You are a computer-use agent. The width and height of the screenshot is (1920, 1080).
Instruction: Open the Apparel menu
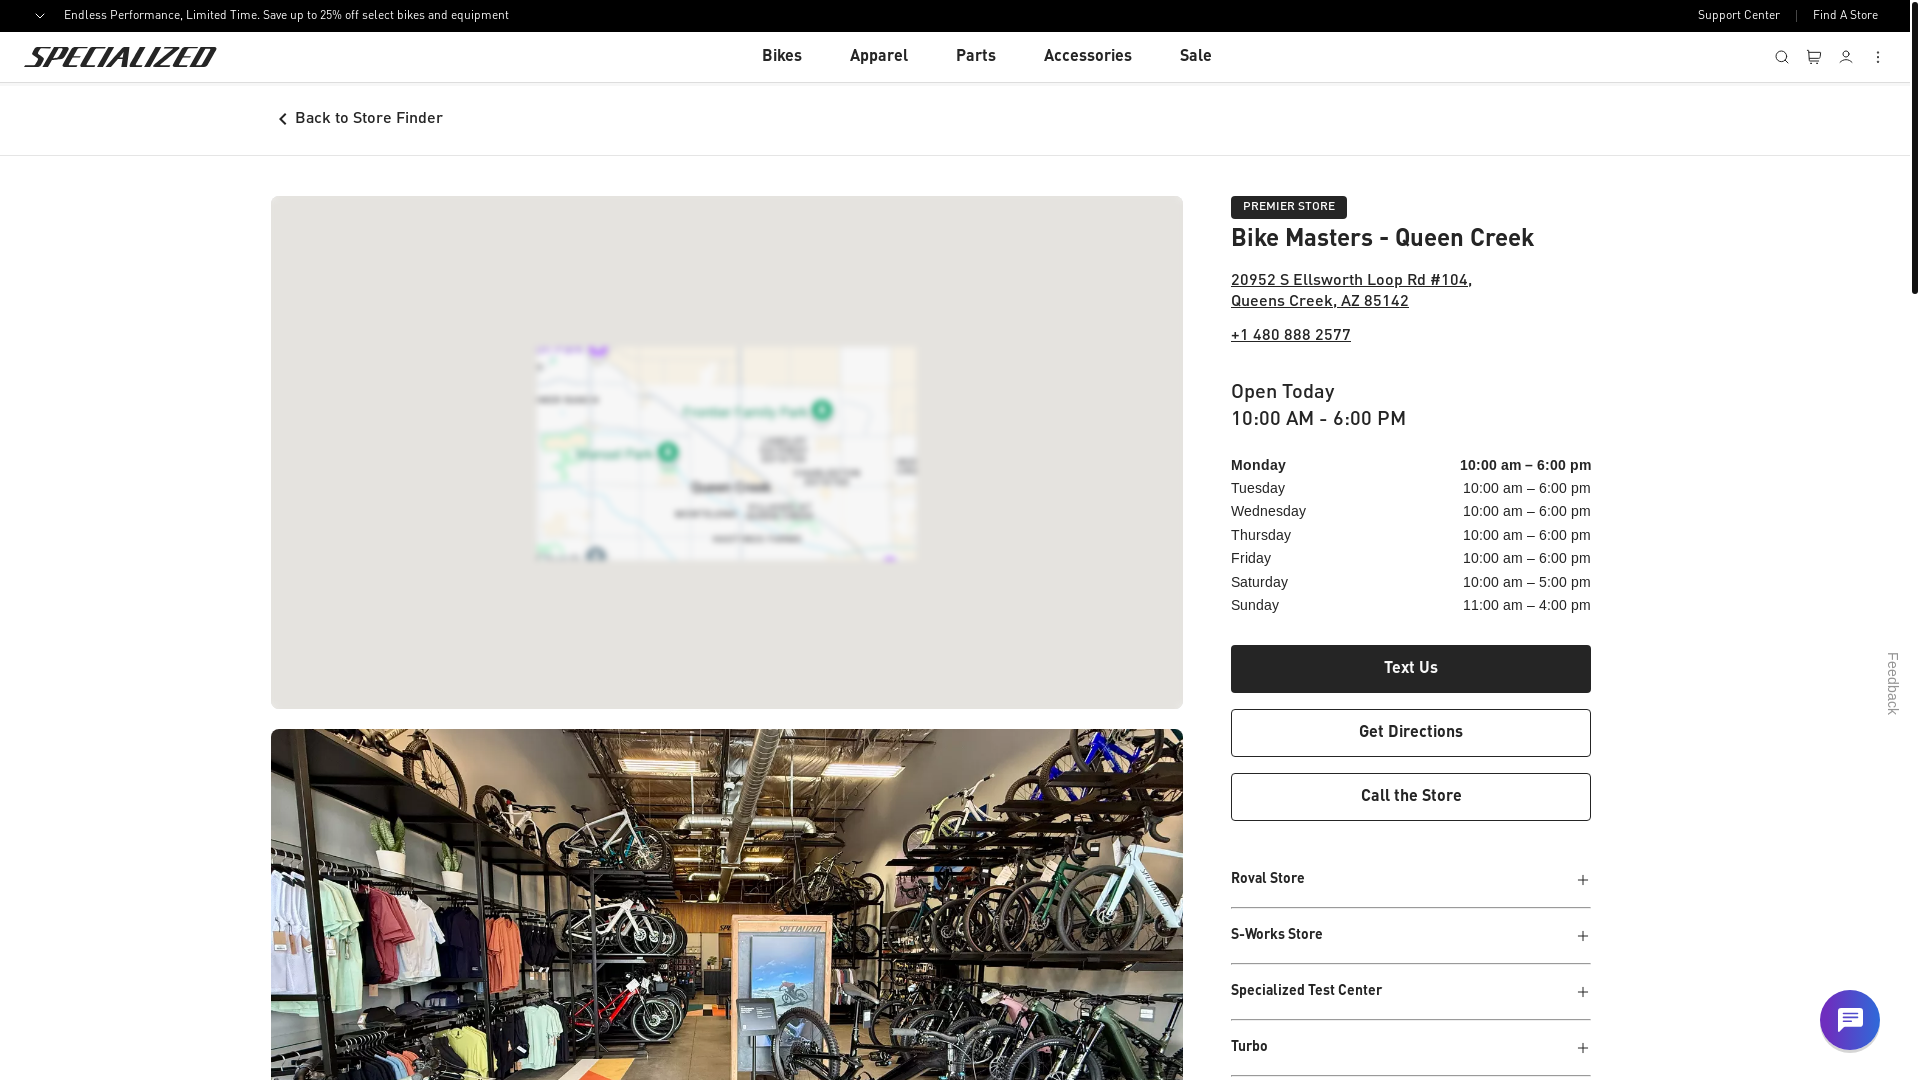[x=879, y=56]
